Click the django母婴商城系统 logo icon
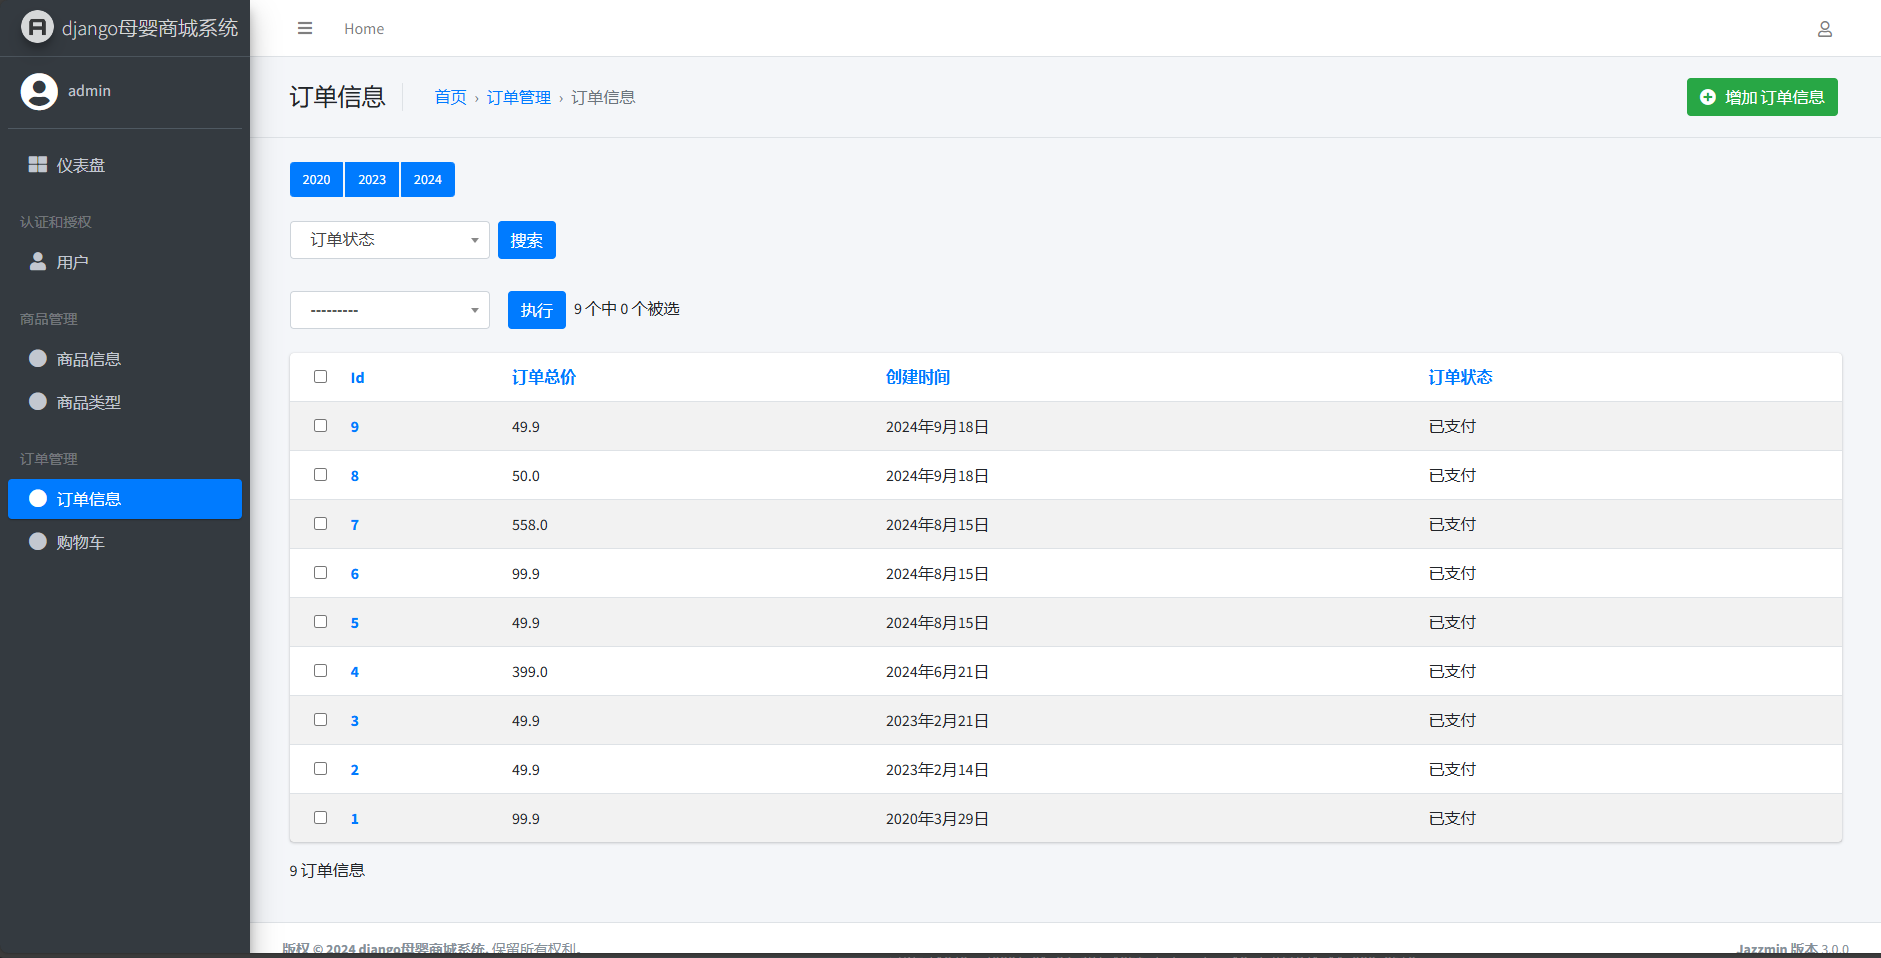The image size is (1881, 958). pos(37,27)
